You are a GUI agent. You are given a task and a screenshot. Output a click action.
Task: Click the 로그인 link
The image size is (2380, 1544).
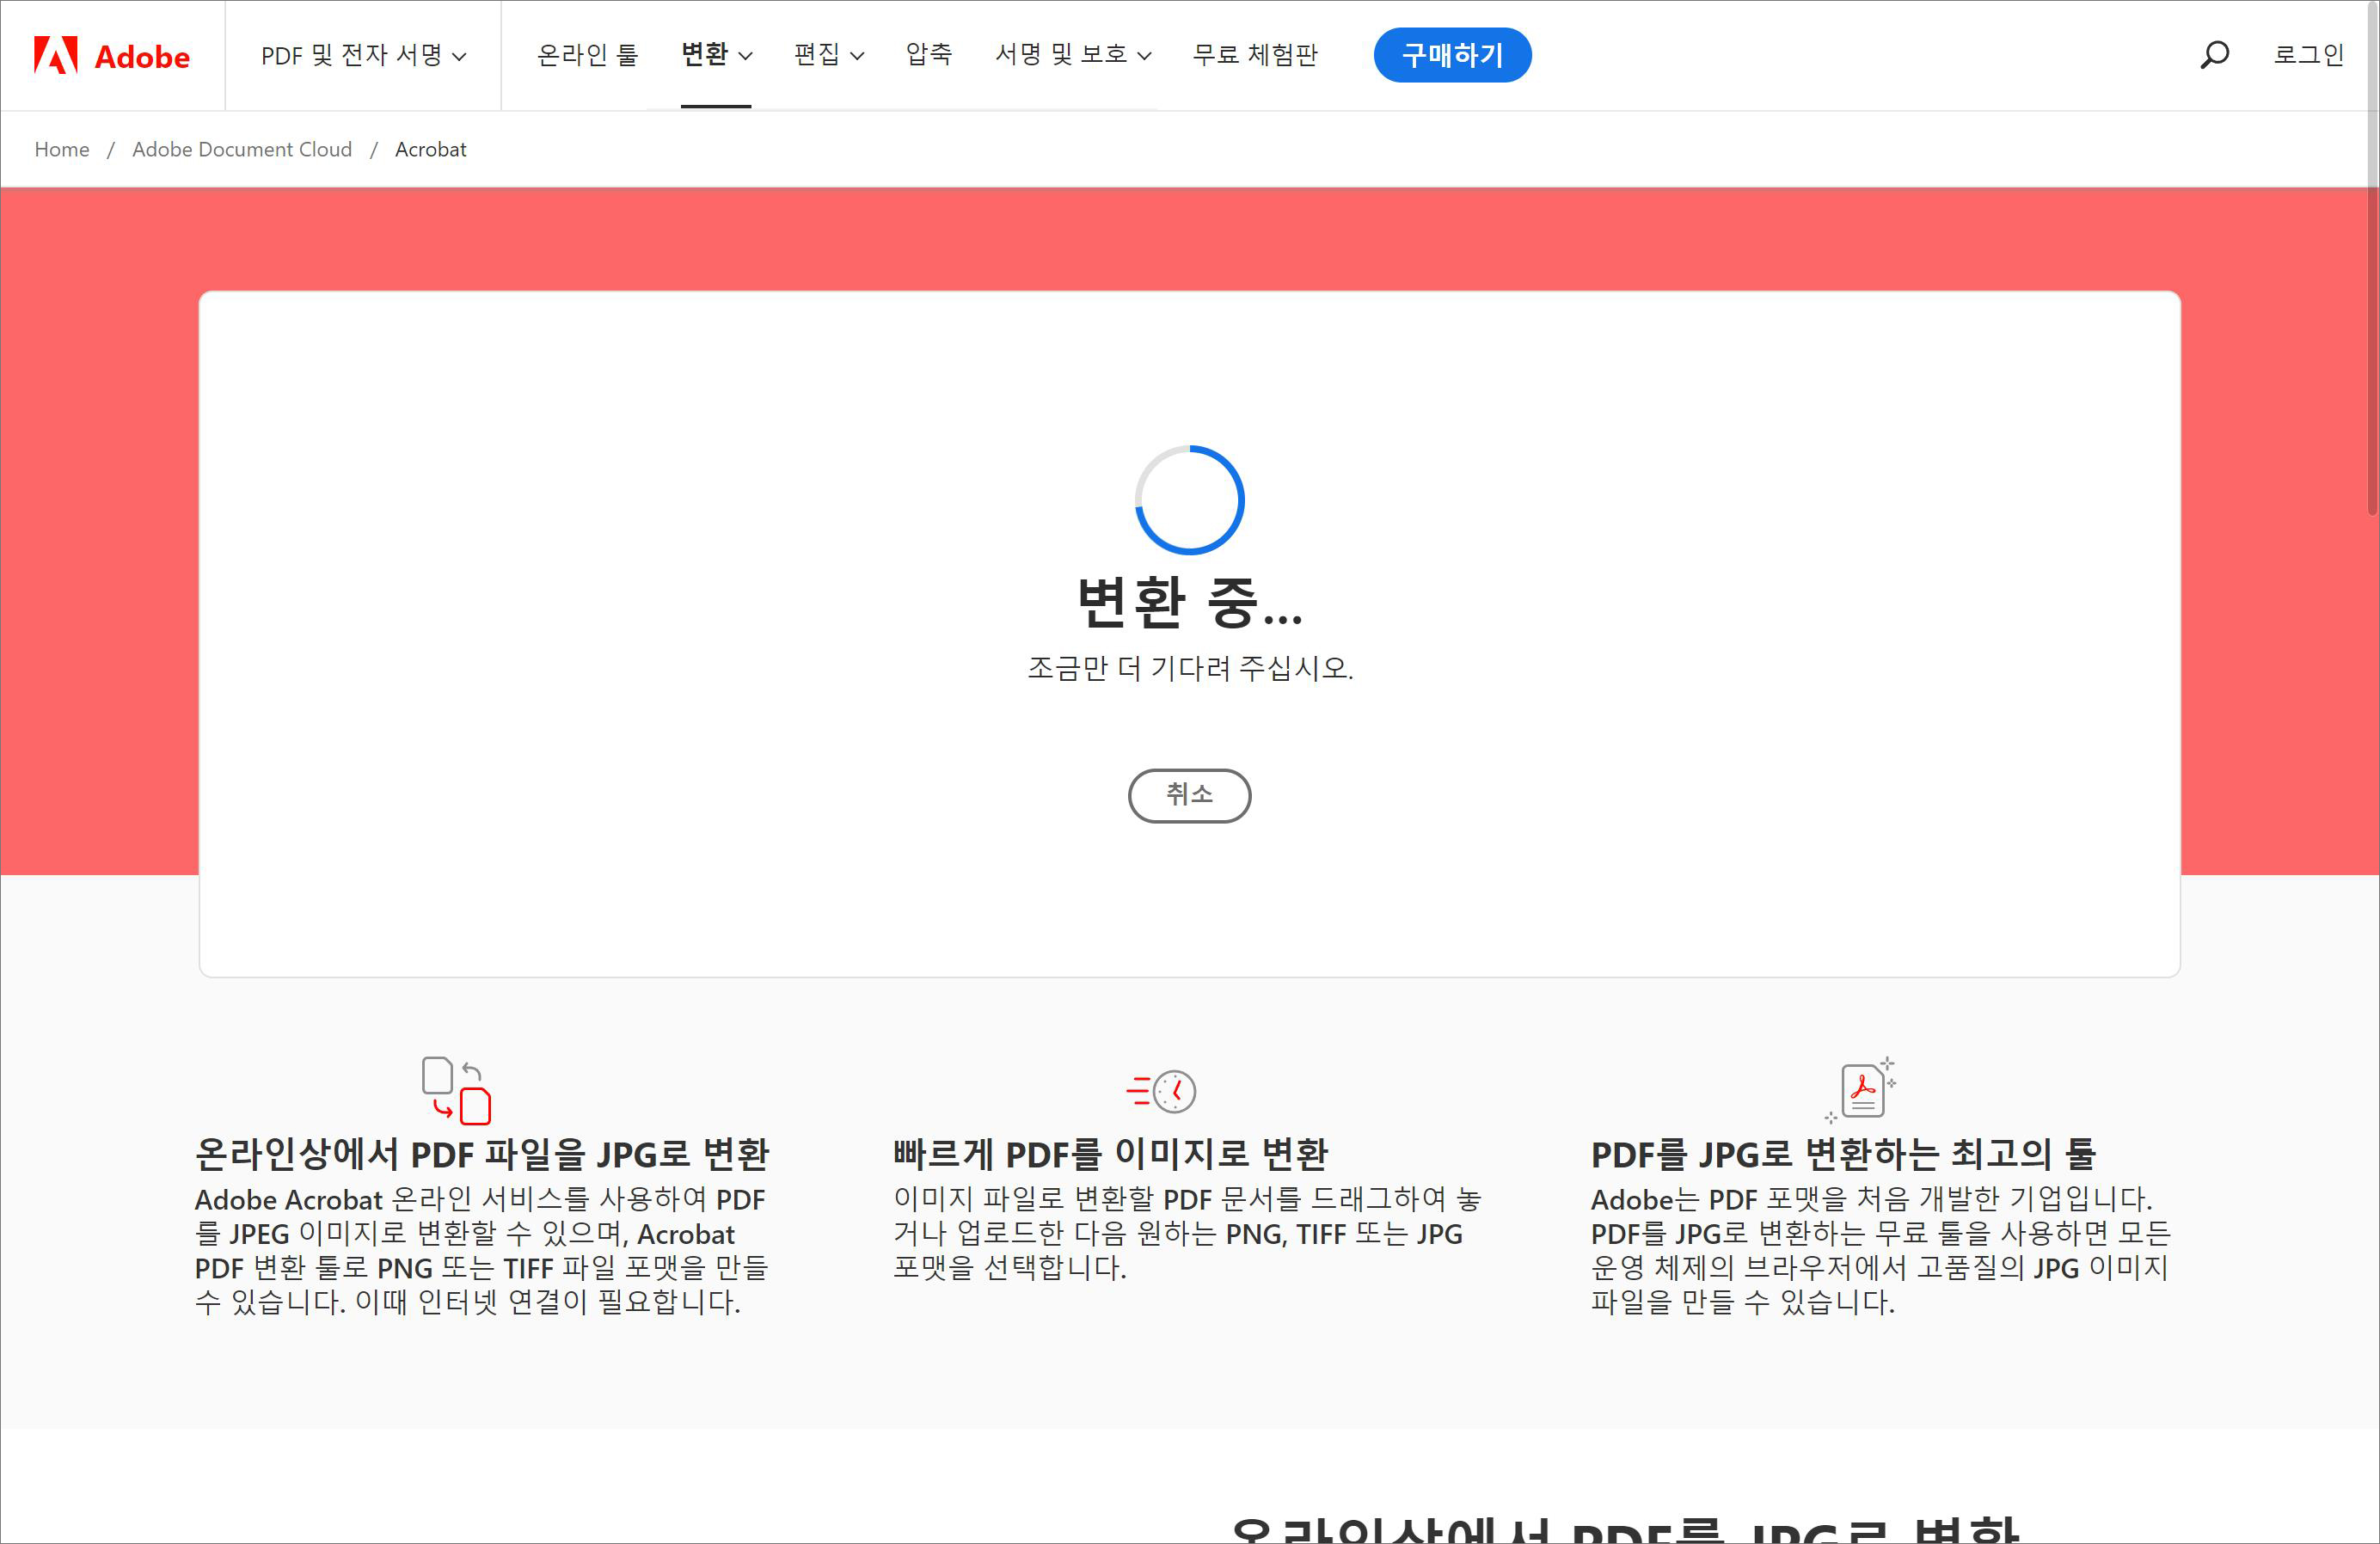pyautogui.click(x=2308, y=55)
